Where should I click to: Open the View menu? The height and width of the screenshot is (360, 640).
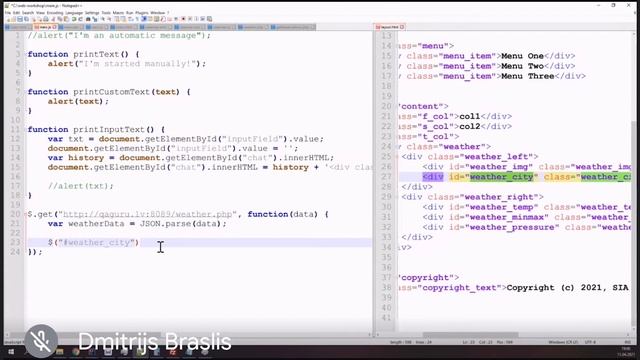point(40,13)
